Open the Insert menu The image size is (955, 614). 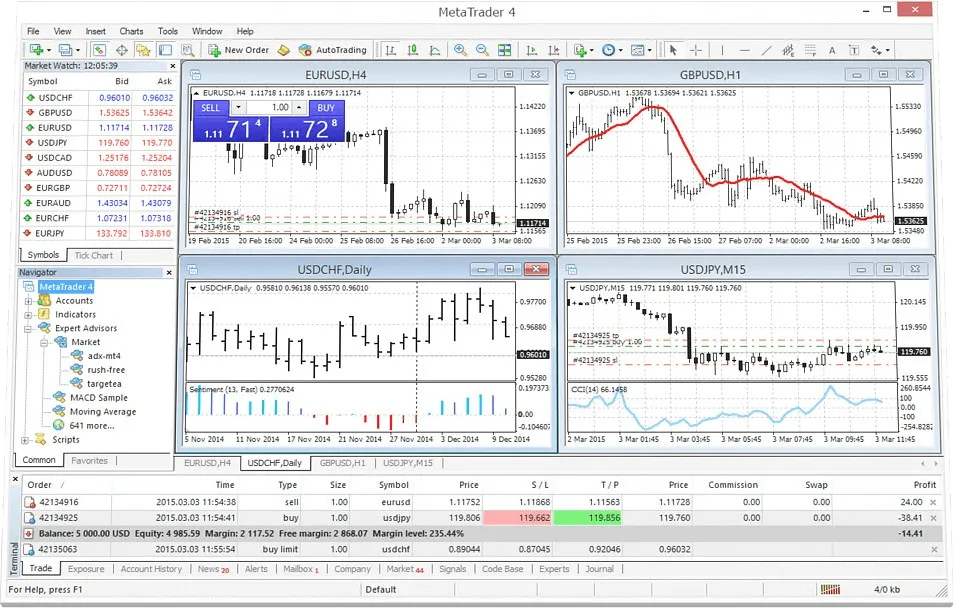[96, 31]
